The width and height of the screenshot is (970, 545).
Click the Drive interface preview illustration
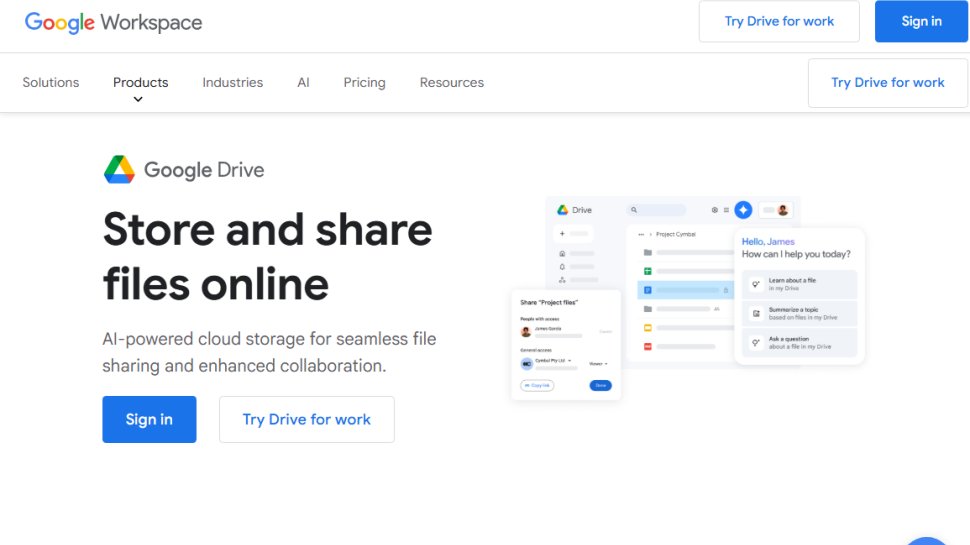[688, 298]
